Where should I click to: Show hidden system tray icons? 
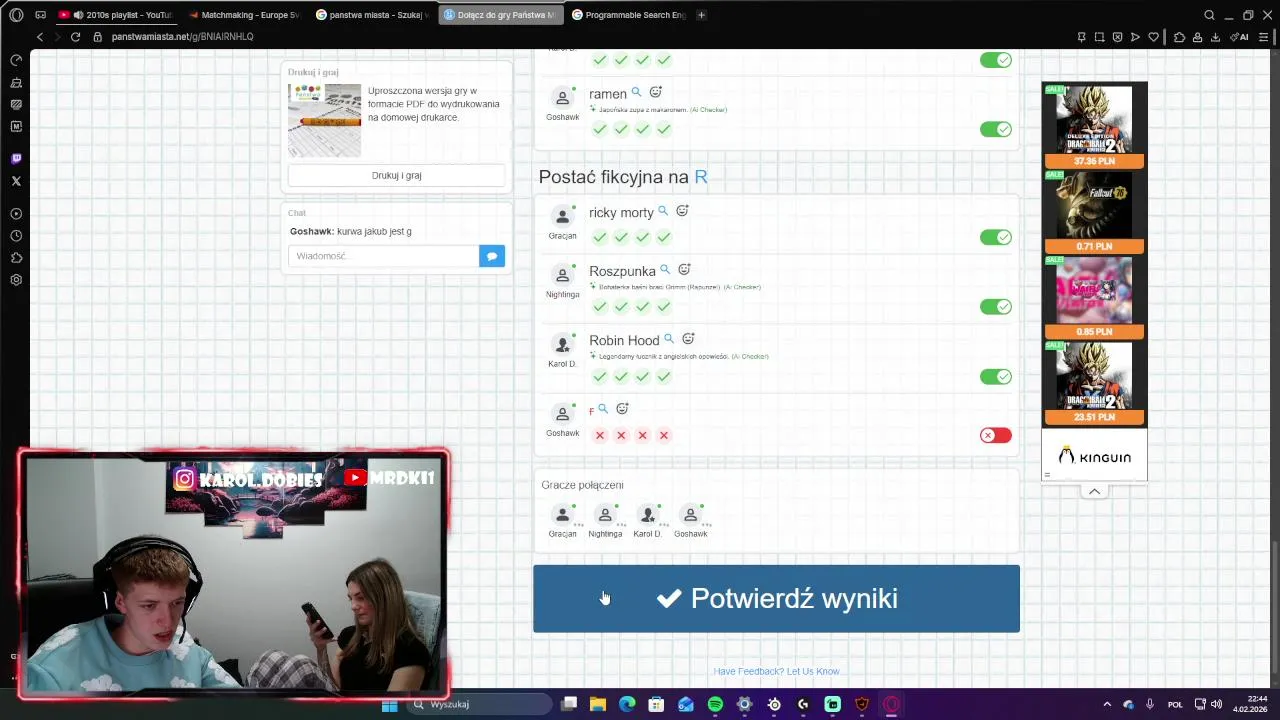click(x=1107, y=704)
